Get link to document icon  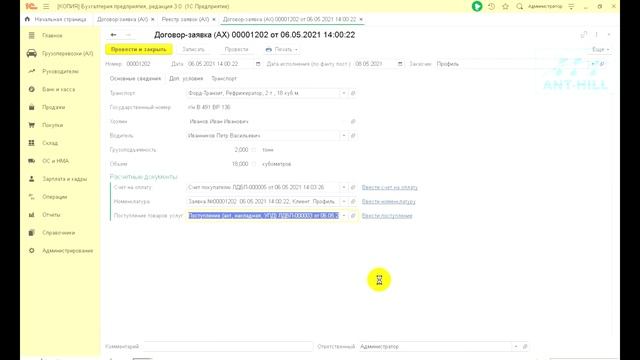click(x=584, y=35)
